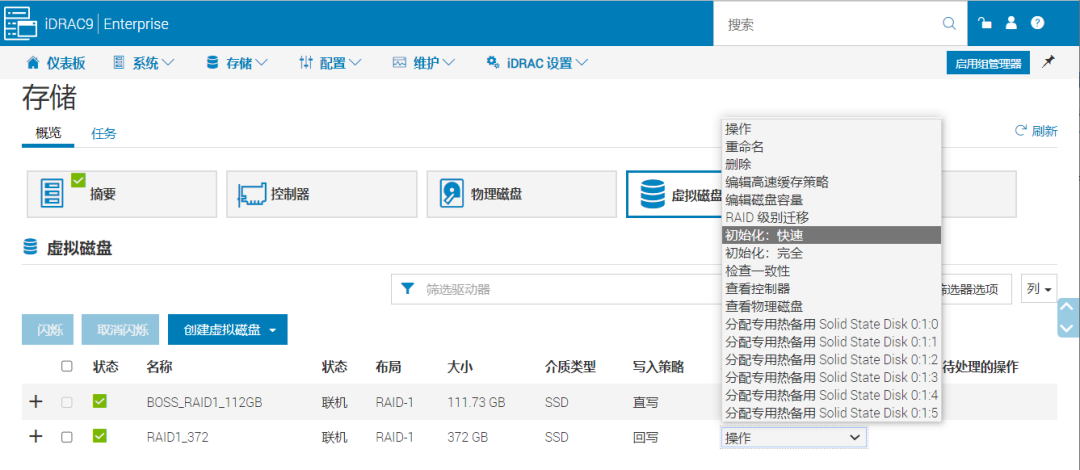Image resolution: width=1080 pixels, height=470 pixels.
Task: Click the search magnifier icon
Action: pos(949,23)
